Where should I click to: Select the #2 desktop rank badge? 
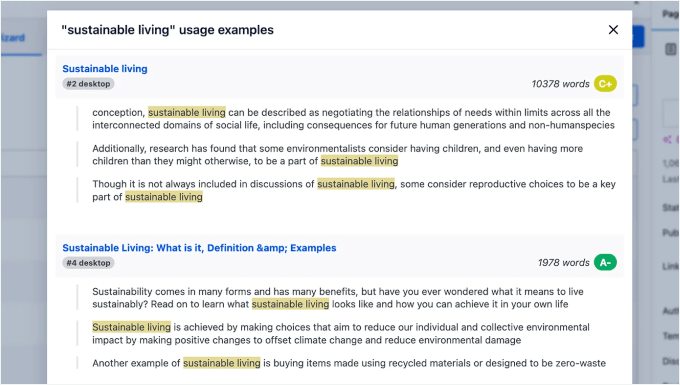88,84
